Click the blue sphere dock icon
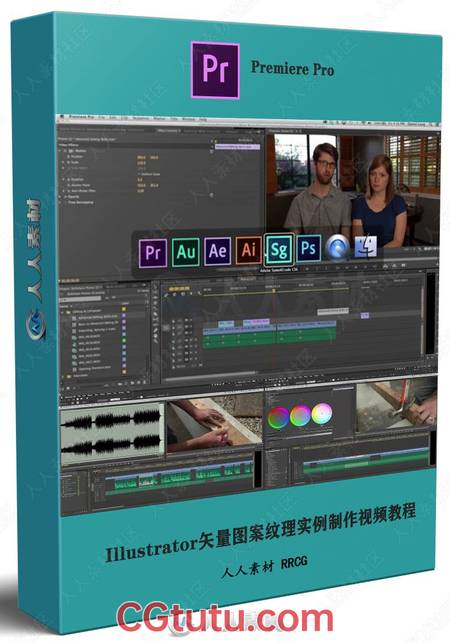The width and height of the screenshot is (450, 643). (x=337, y=248)
